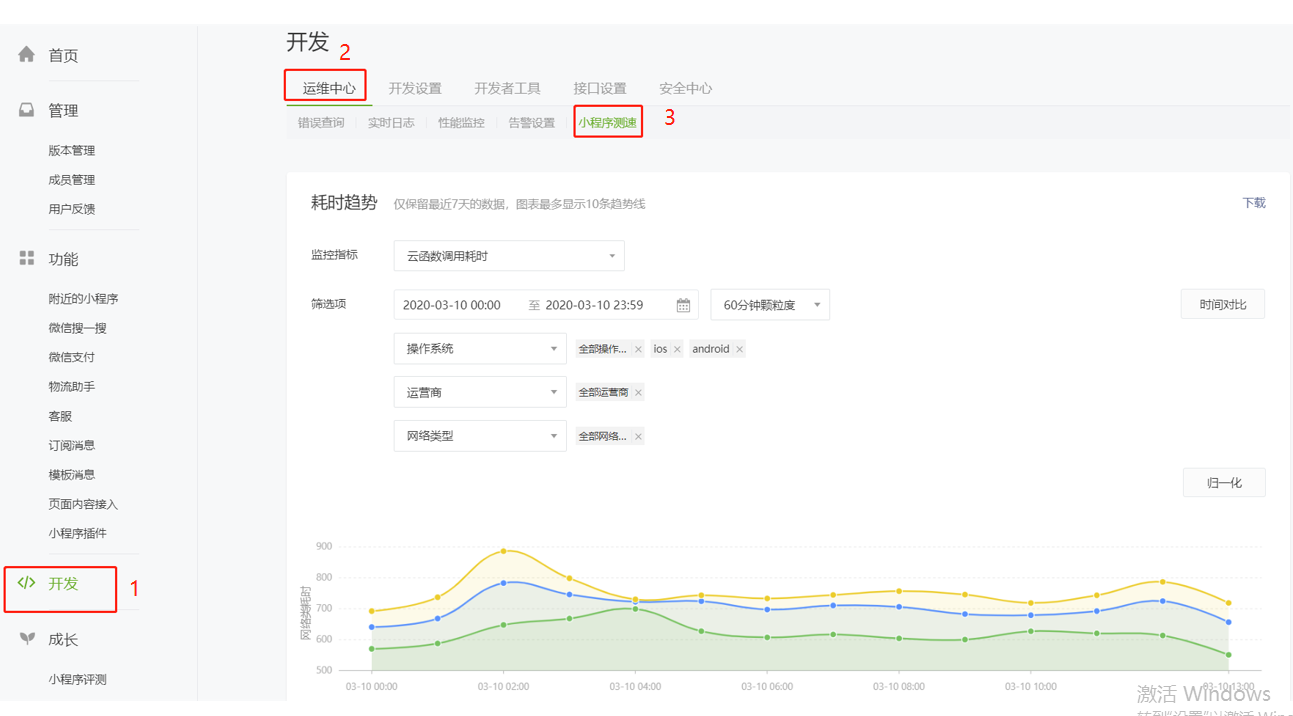
Task: Click yellow line peak point at 02:00
Action: [x=503, y=551]
